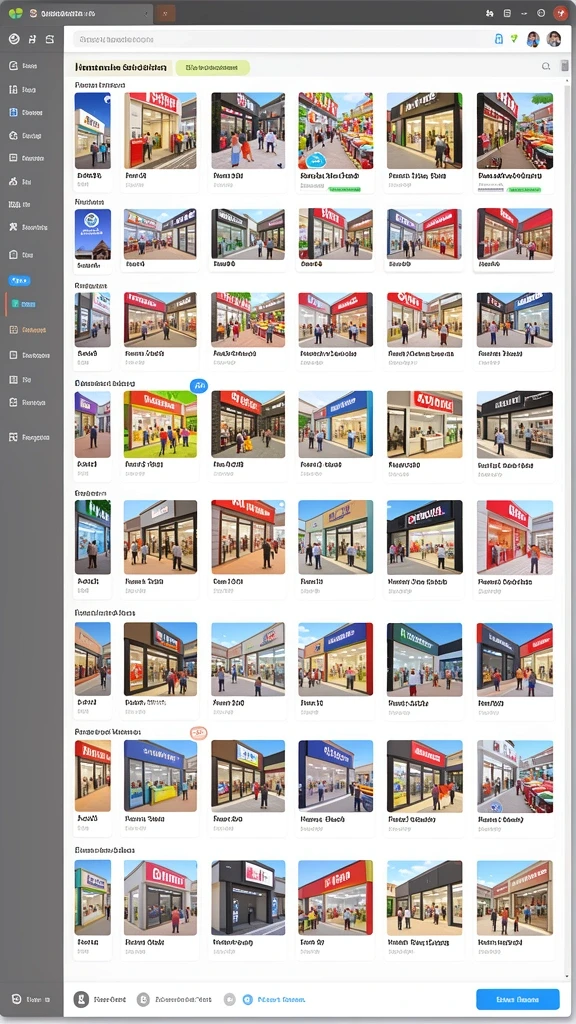This screenshot has width=576, height=1024.
Task: Select the light green pill tab beside the heading
Action: (x=213, y=67)
